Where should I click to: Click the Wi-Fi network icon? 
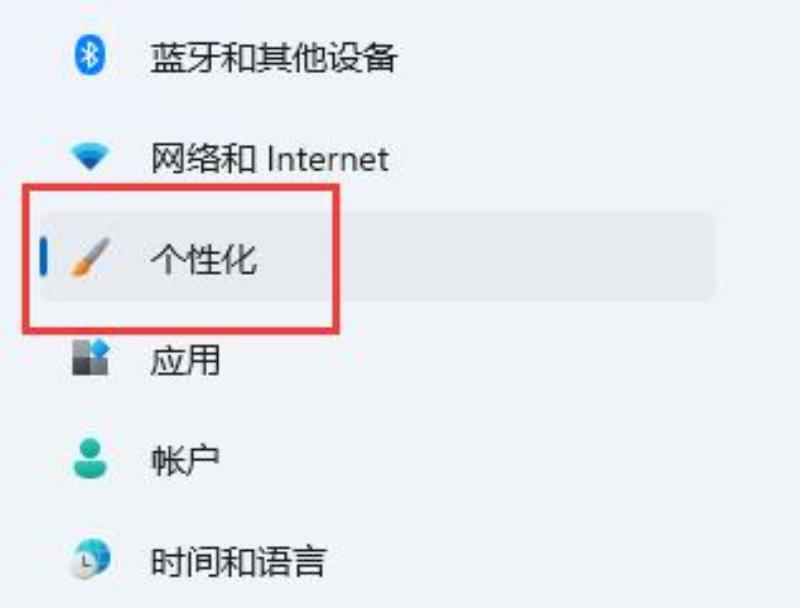(90, 157)
